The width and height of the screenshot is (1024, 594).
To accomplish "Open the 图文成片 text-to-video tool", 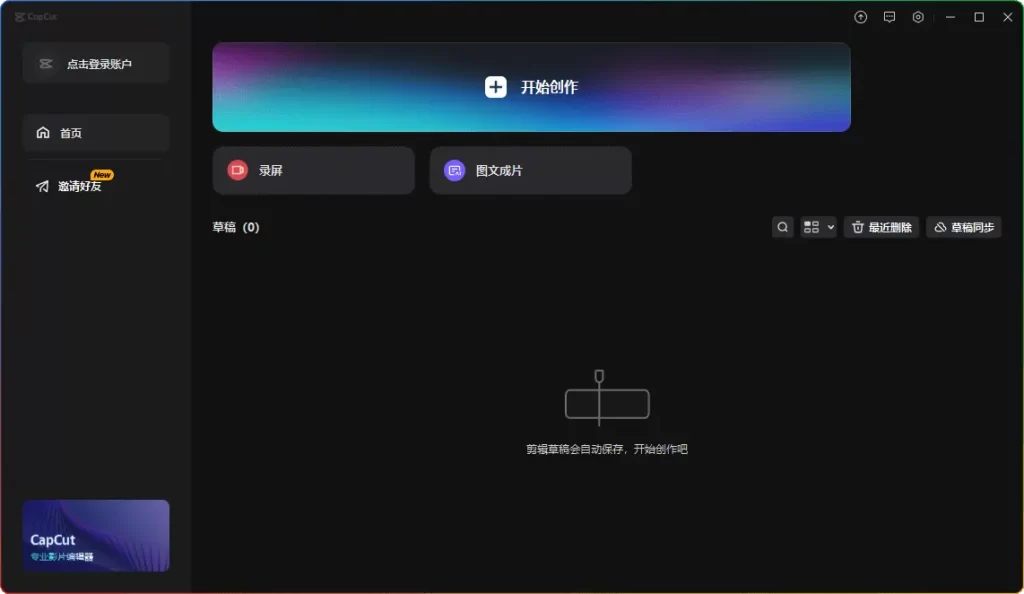I will point(530,170).
